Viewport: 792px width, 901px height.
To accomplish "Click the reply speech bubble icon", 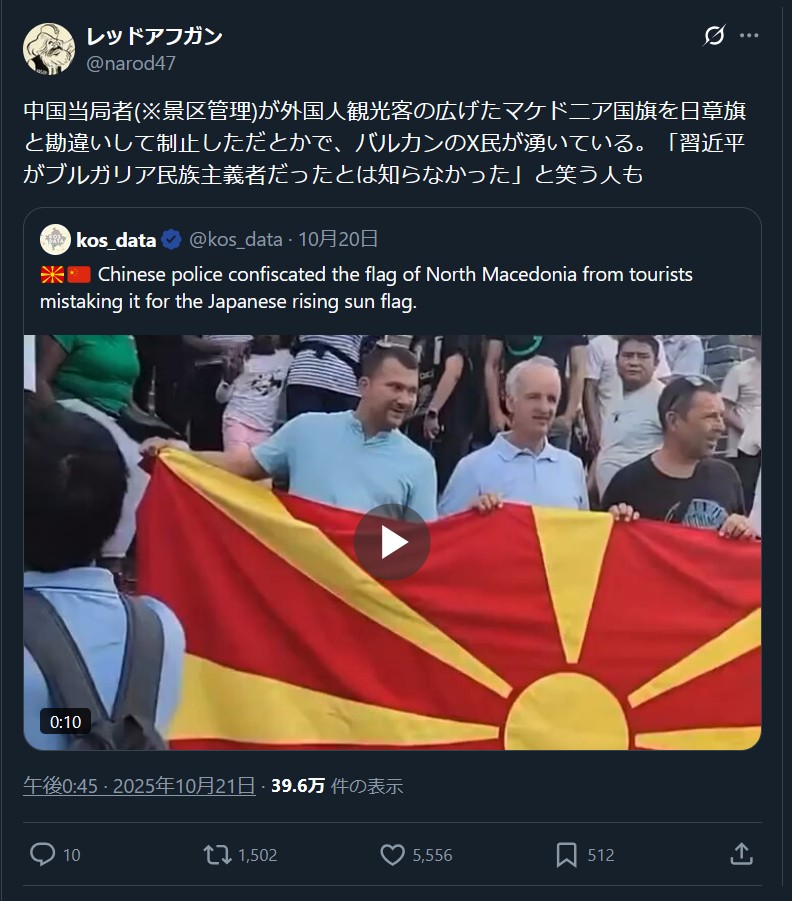I will pyautogui.click(x=43, y=854).
